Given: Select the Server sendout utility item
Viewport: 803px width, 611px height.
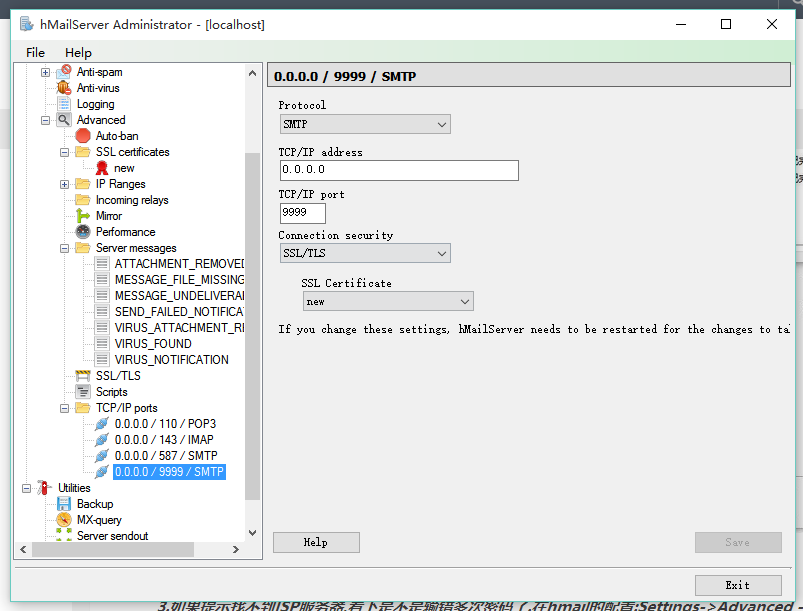Looking at the screenshot, I should (112, 536).
